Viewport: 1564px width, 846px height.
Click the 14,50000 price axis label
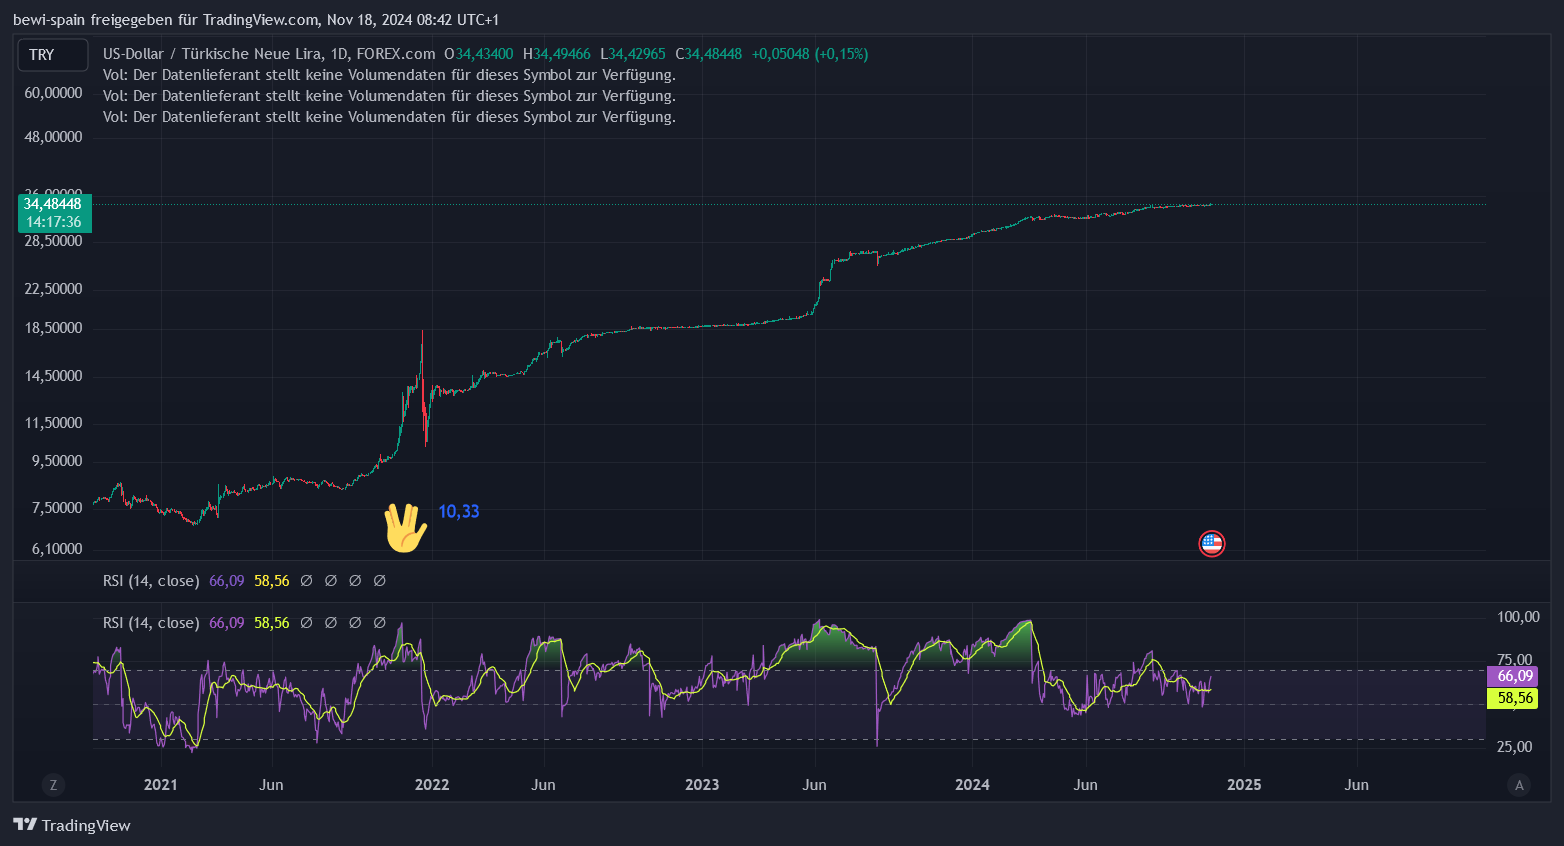(53, 376)
